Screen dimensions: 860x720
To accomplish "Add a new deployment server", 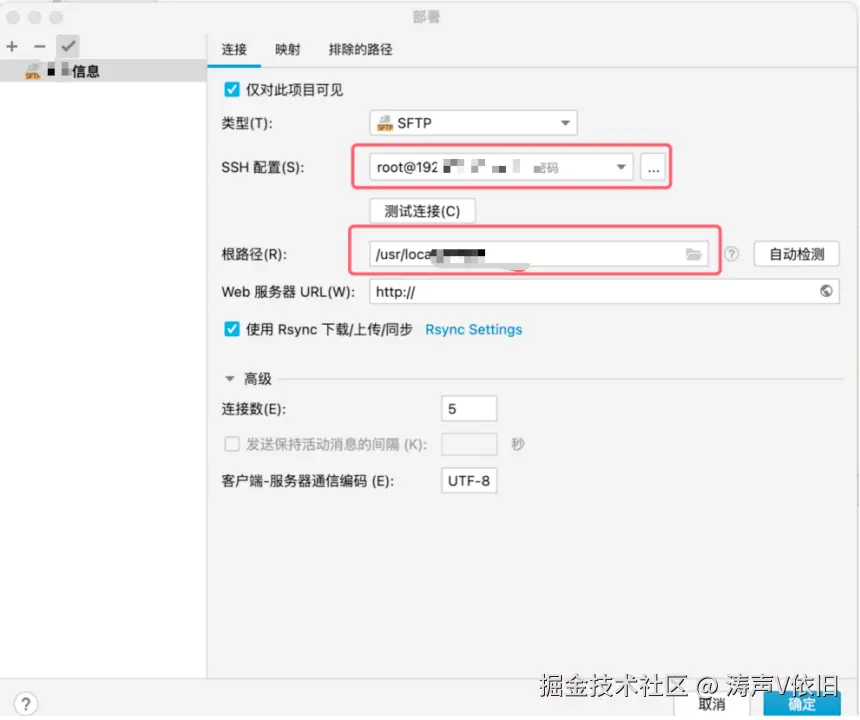I will pyautogui.click(x=11, y=45).
